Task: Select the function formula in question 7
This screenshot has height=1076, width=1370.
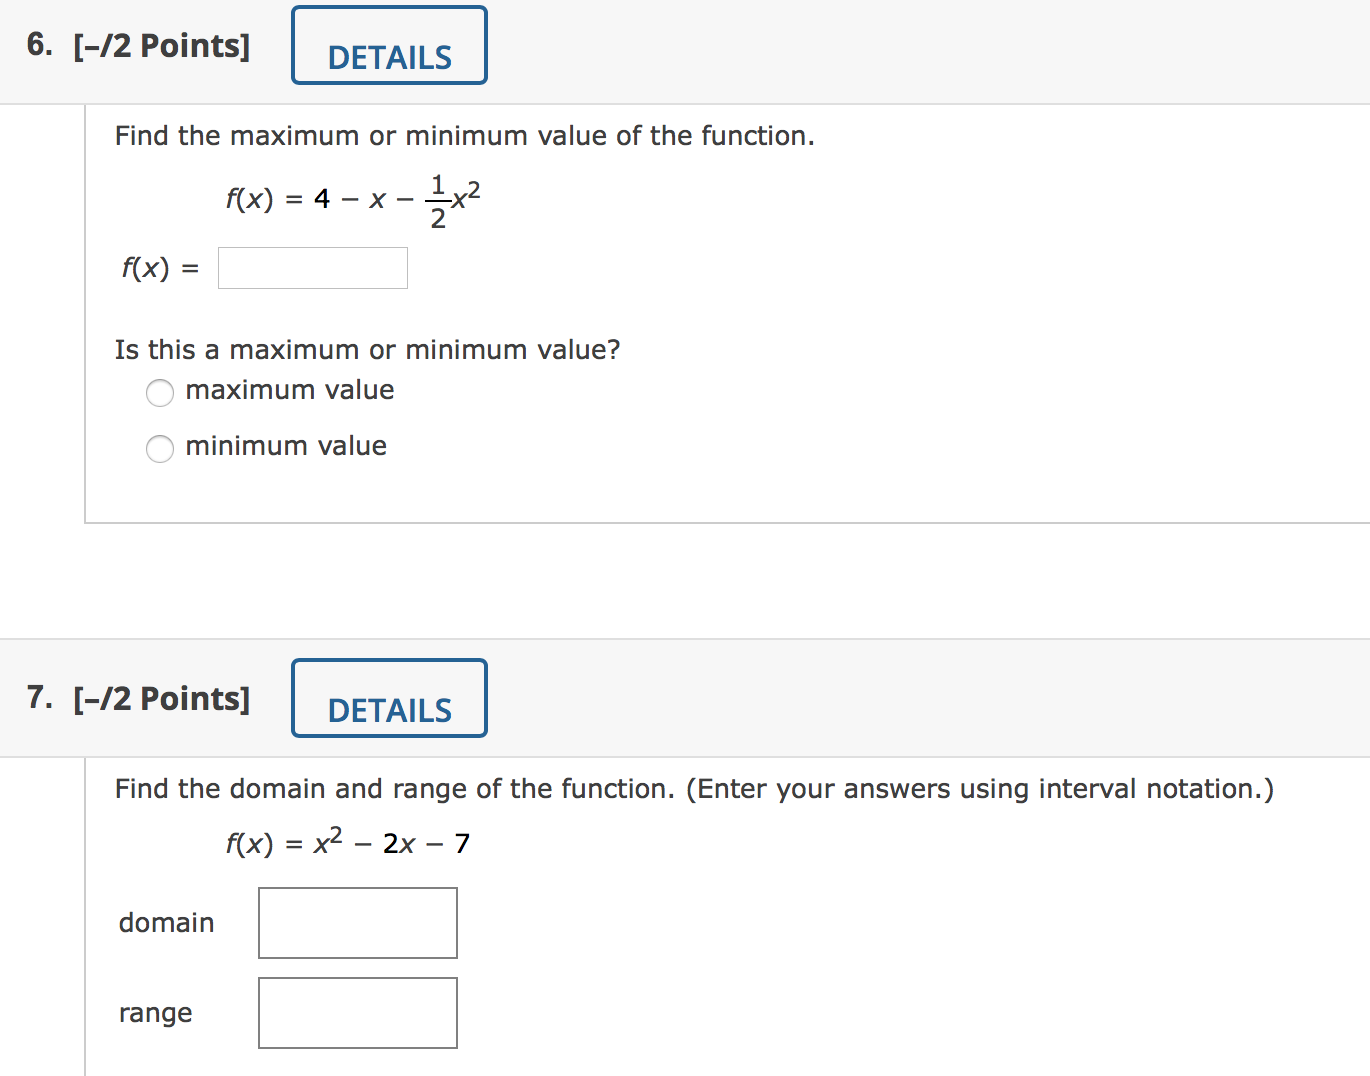Action: click(348, 842)
